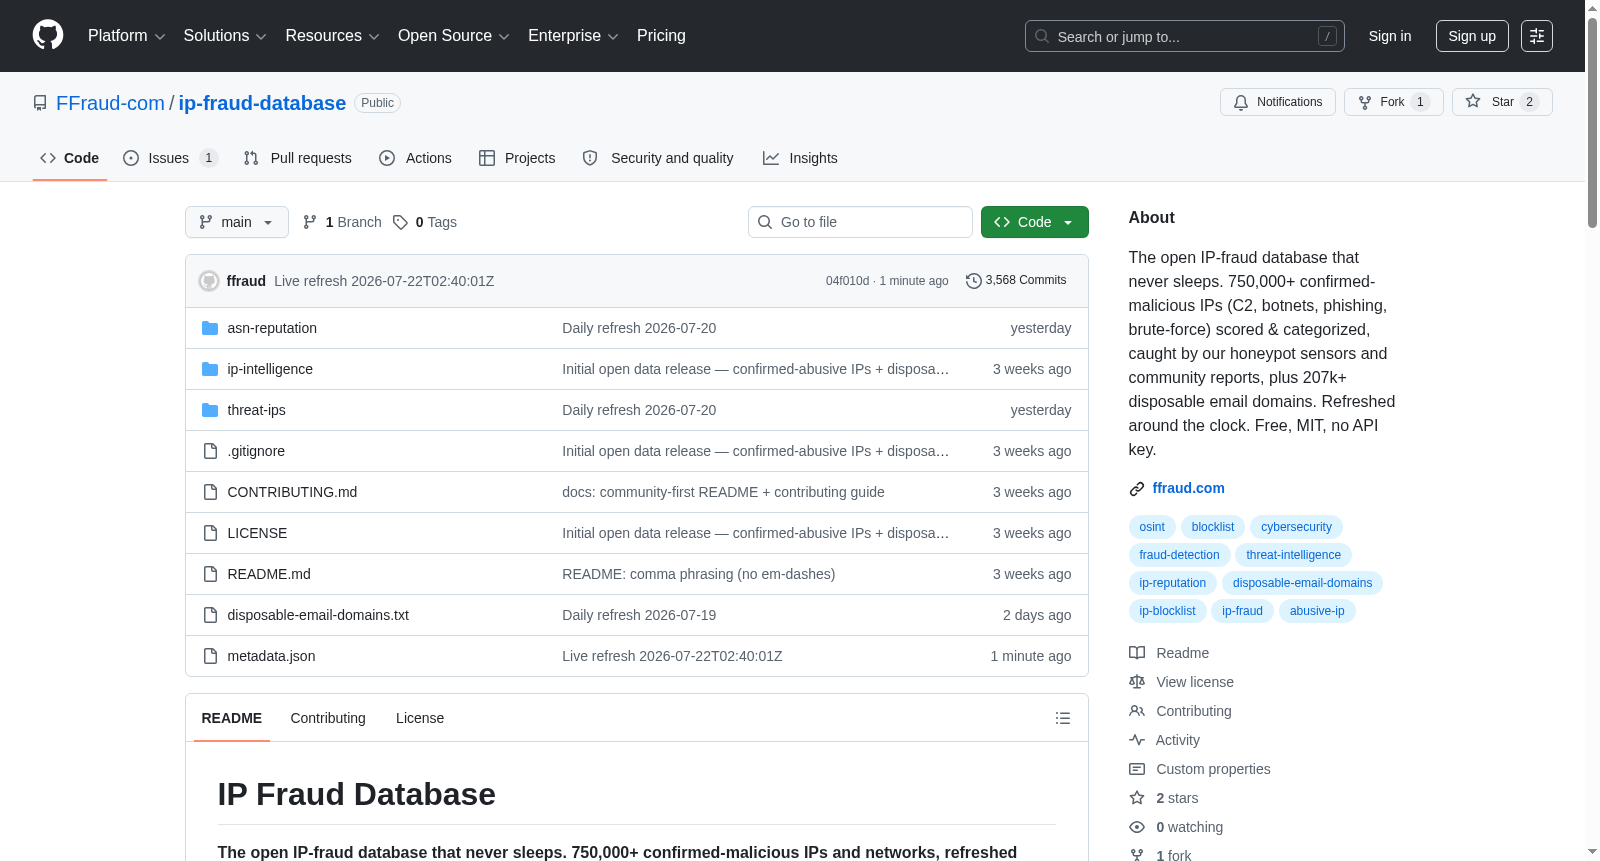
Task: Click the CONTRIBUTING.md file icon
Action: point(210,492)
